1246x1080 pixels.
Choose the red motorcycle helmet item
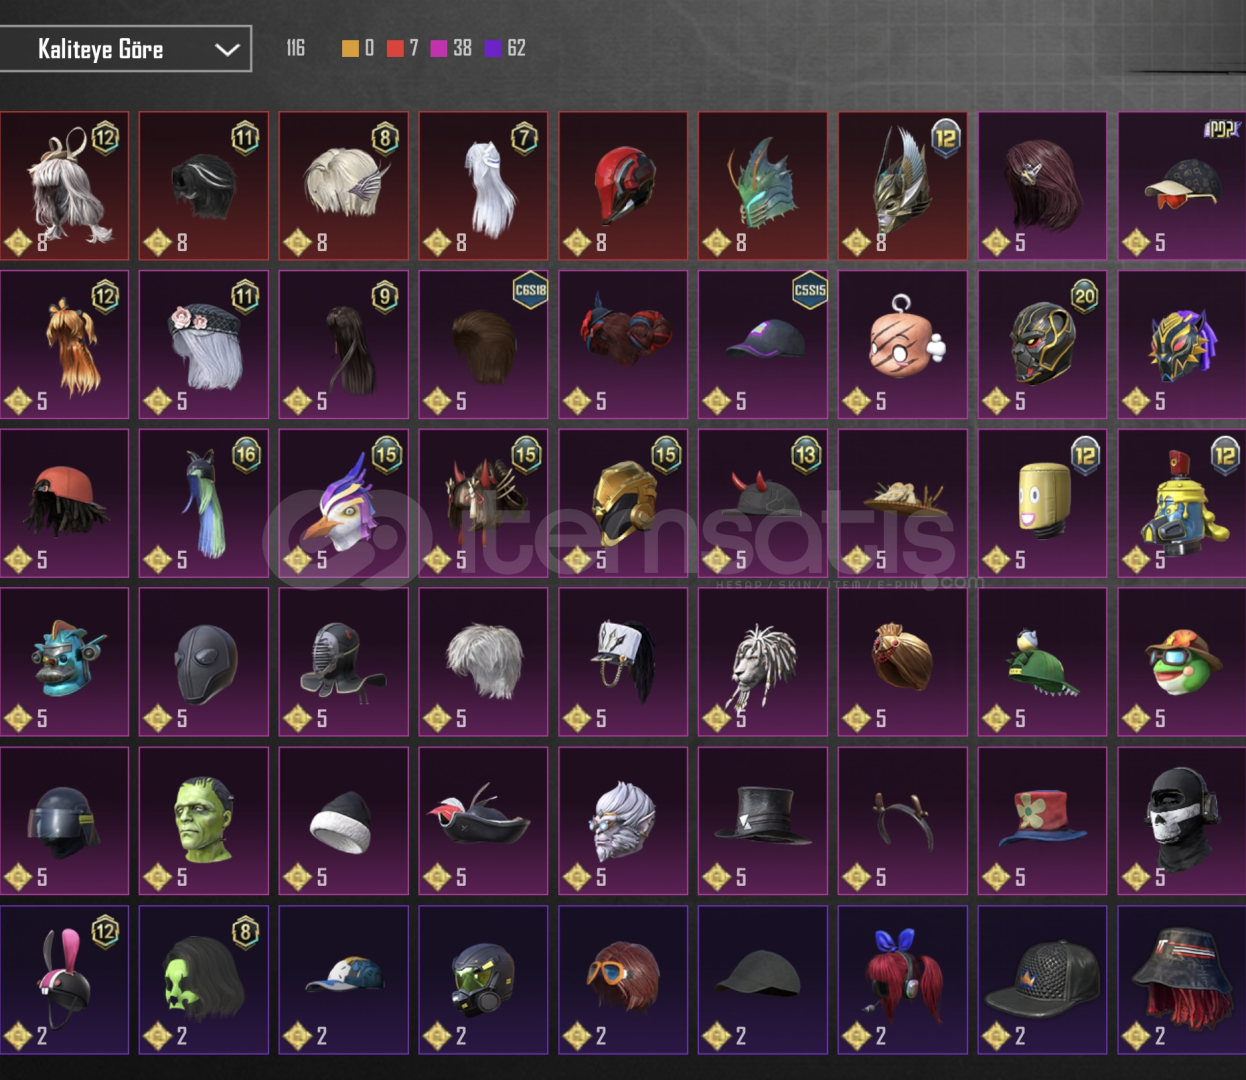point(623,186)
